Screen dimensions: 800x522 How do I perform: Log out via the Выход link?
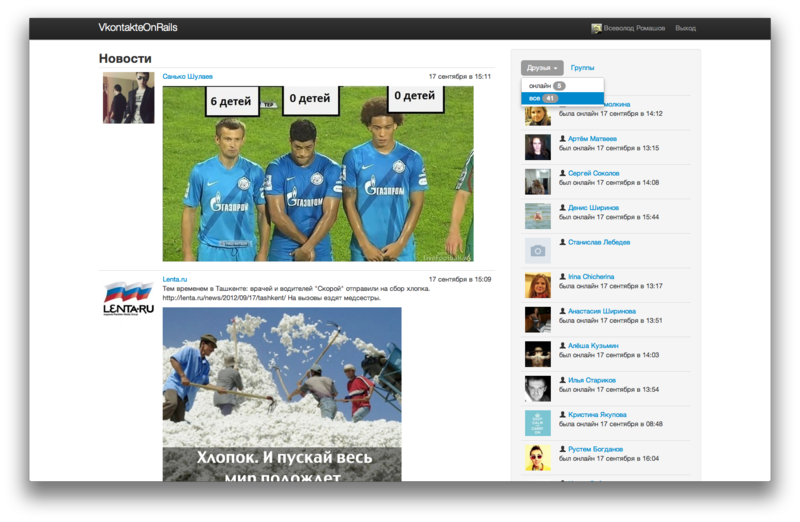pos(685,28)
